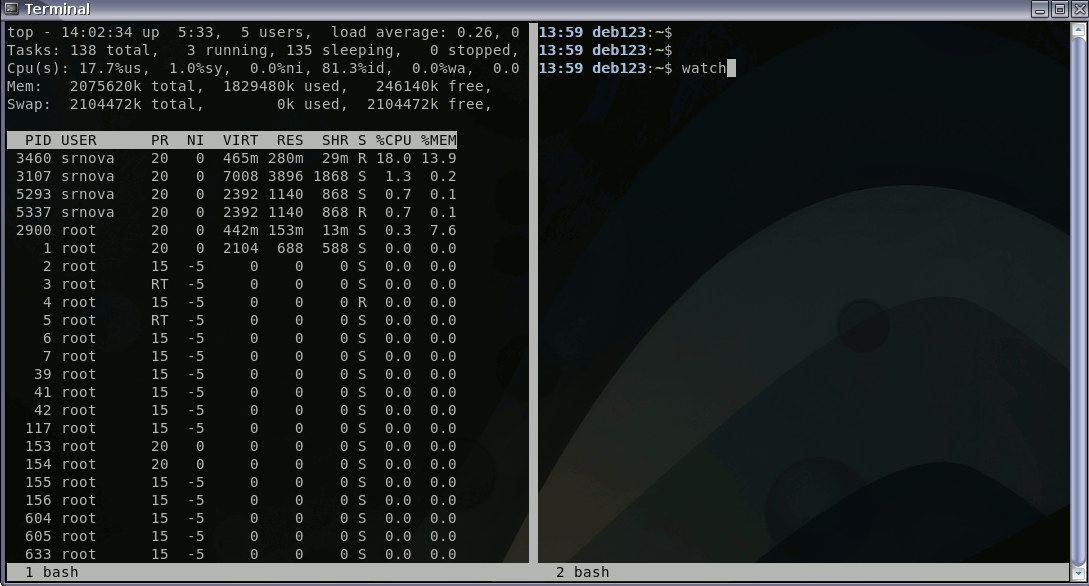This screenshot has height=586, width=1089.
Task: Switch to the '2 bash' pane caption
Action: (x=582, y=572)
